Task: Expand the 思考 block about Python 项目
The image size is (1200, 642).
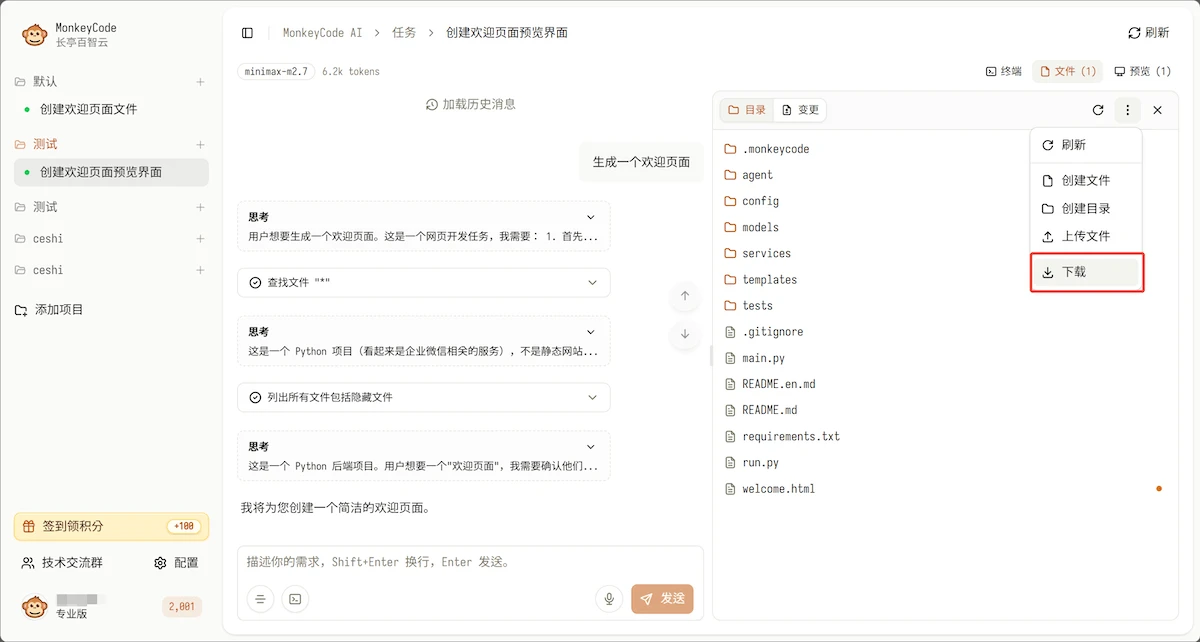Action: tap(591, 332)
